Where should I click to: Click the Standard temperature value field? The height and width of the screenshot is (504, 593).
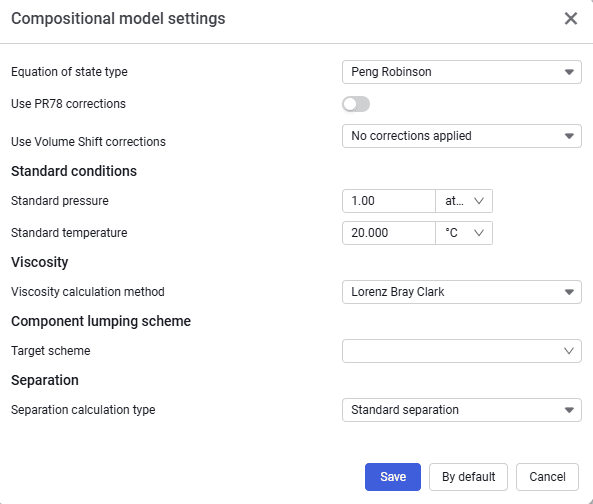tap(389, 233)
